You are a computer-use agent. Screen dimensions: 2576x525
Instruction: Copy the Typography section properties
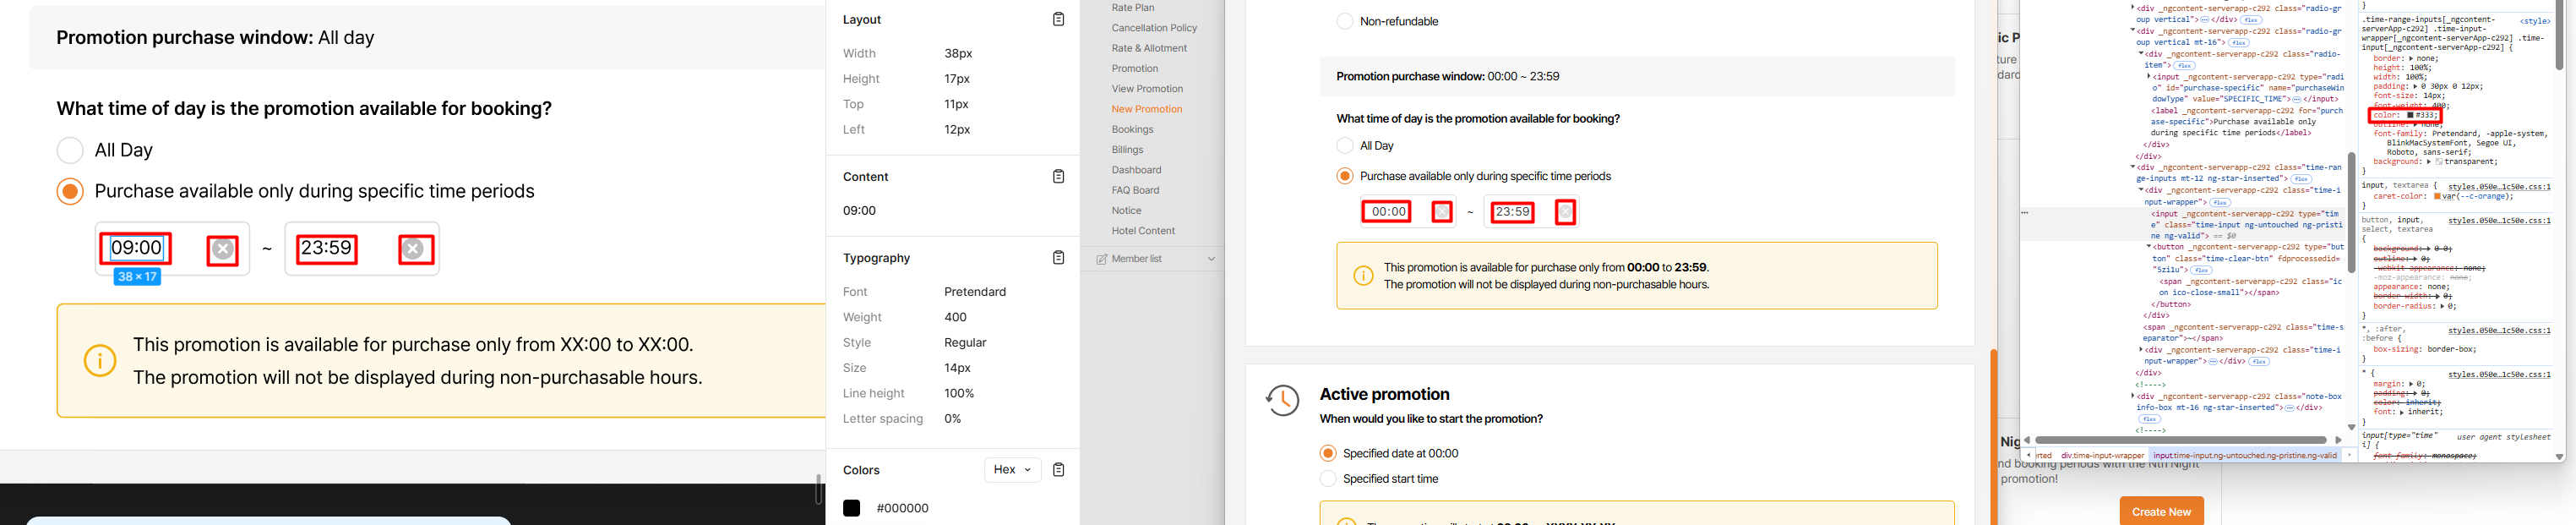click(1058, 258)
